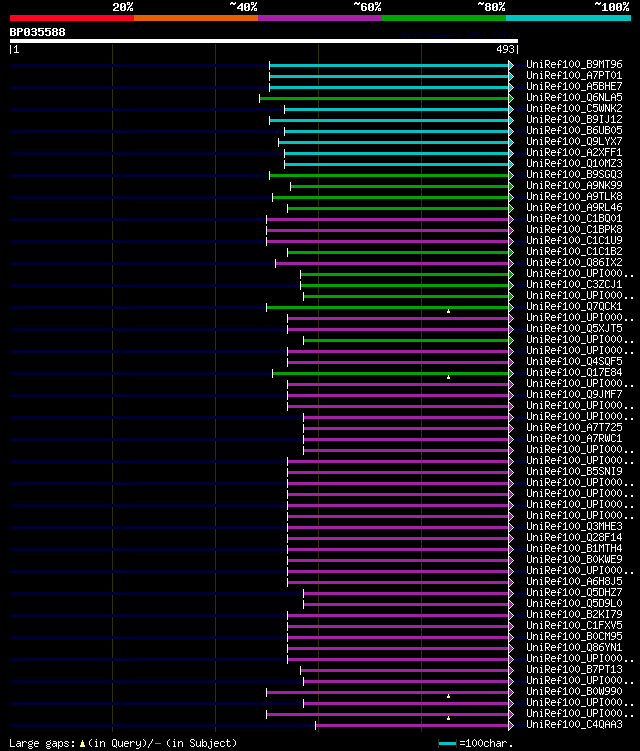
Task: Click the yellow gap marker on Q17E84 row
Action: click(x=448, y=377)
